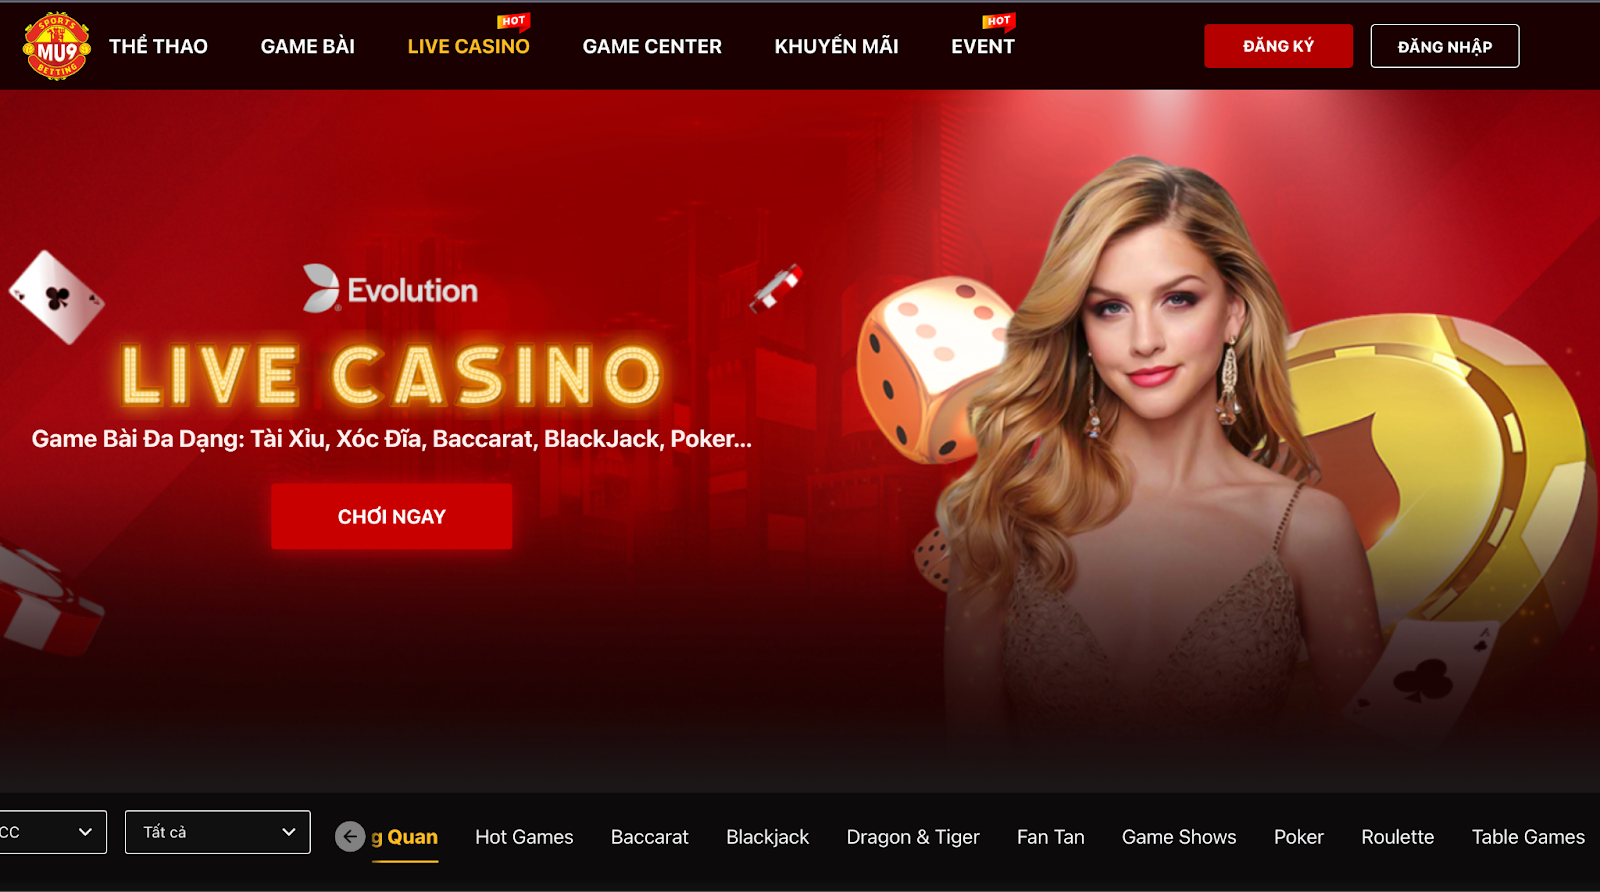Click the Evolution provider logo

click(390, 289)
